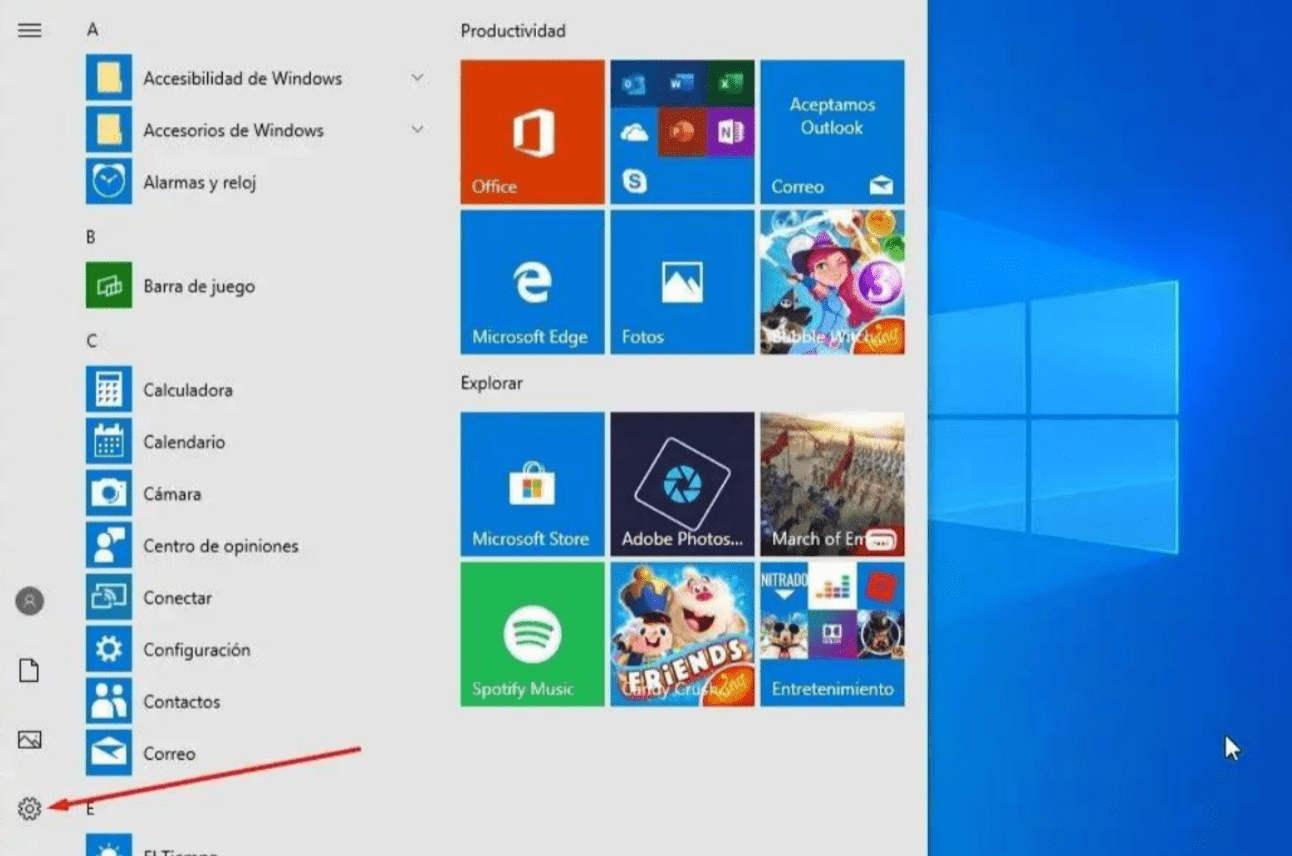This screenshot has width=1292, height=856.
Task: Select Centro de opiniones text label
Action: tap(221, 546)
